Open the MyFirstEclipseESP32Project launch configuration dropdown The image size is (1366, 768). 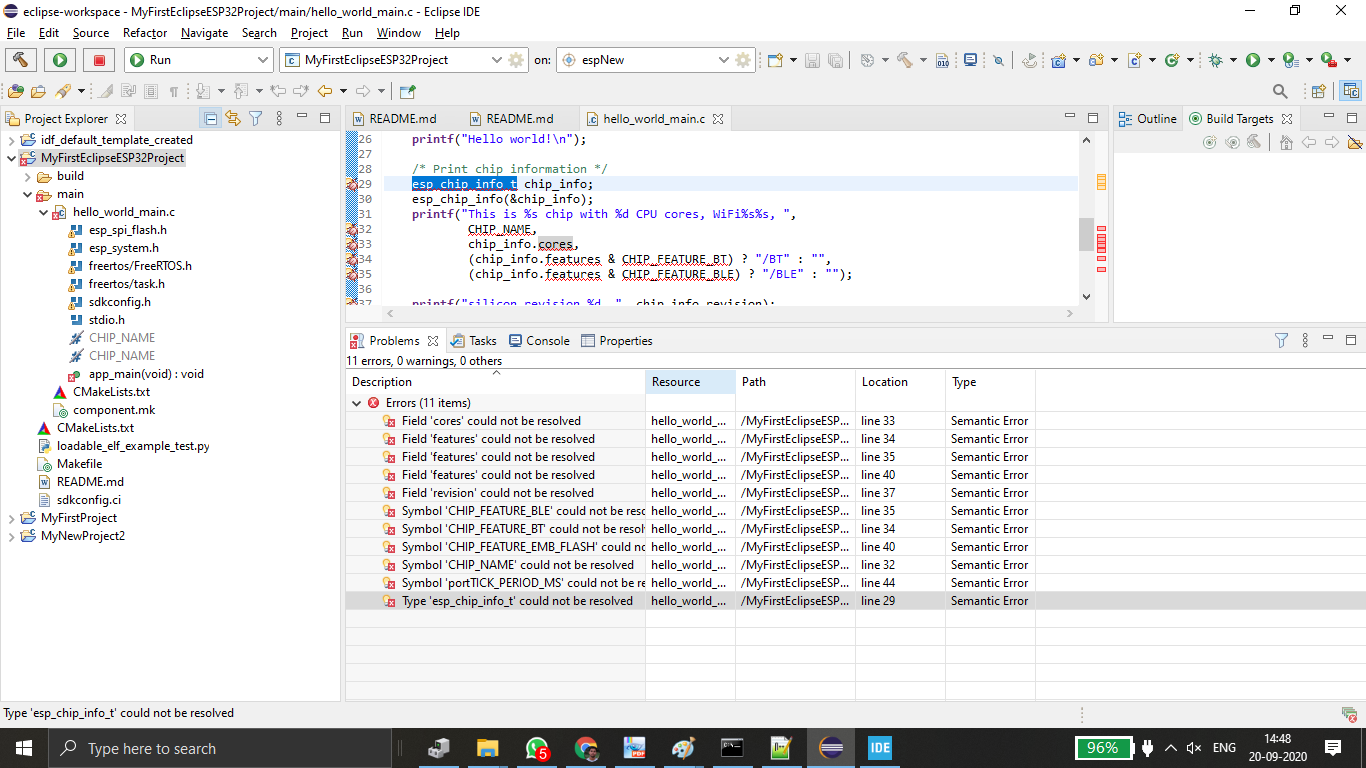[496, 60]
